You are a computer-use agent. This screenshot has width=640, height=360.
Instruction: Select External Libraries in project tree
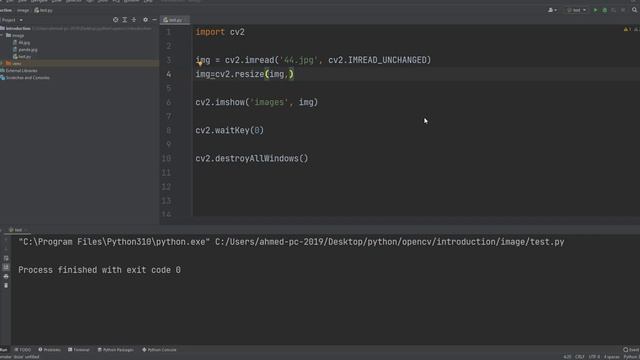(21, 70)
